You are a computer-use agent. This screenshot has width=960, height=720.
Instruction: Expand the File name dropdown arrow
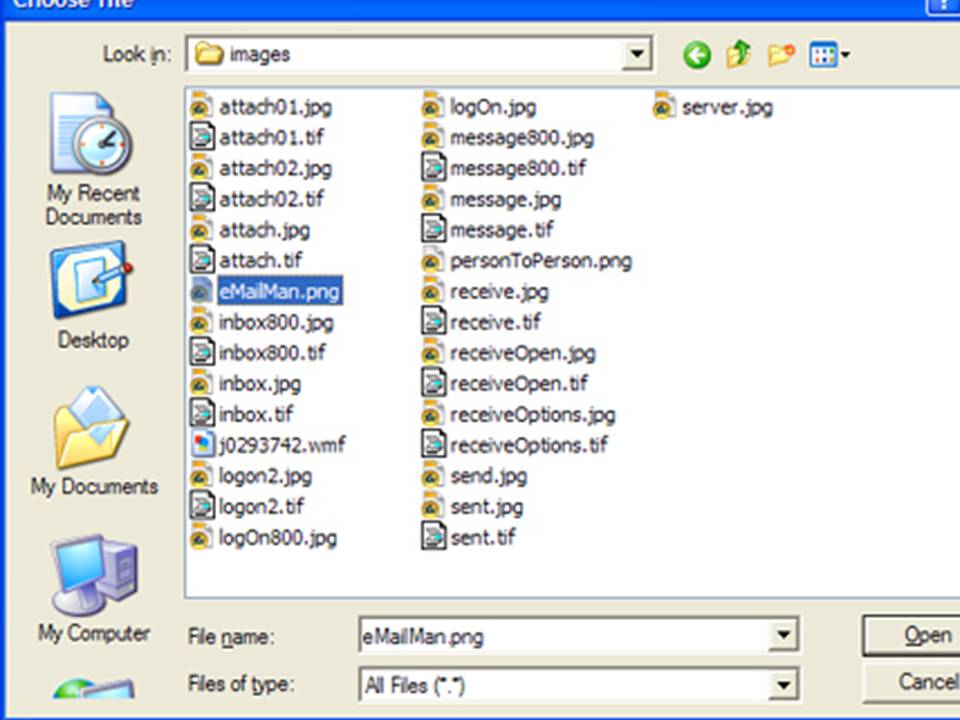[x=782, y=635]
